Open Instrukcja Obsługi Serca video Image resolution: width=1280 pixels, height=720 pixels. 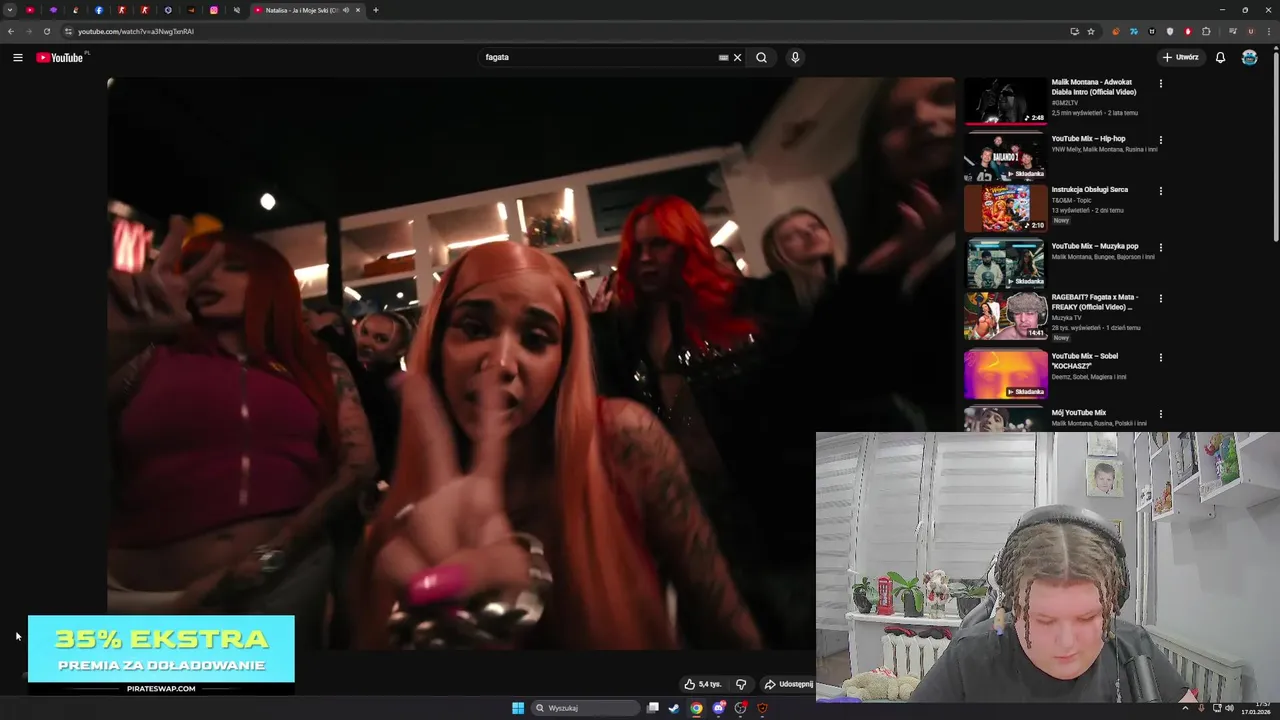tap(1005, 208)
